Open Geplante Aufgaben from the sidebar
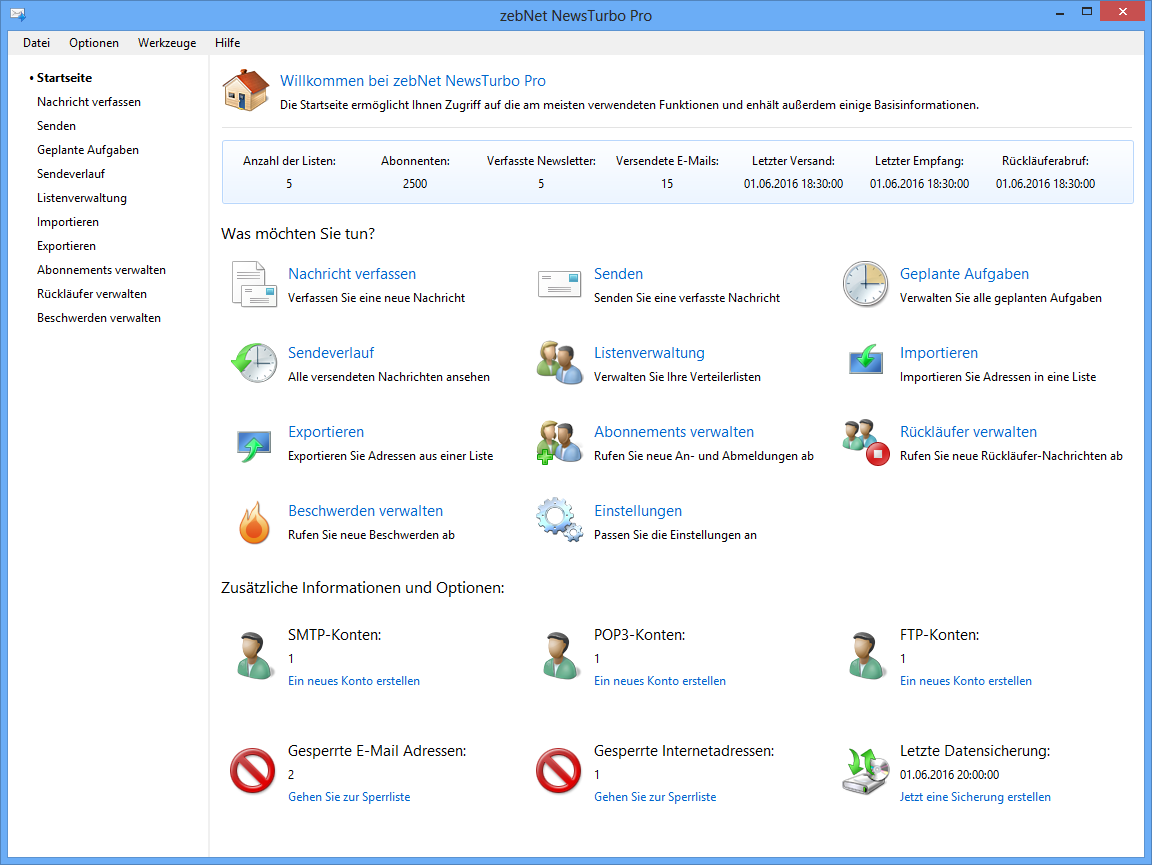Screen dimensions: 1152x865 (x=88, y=150)
